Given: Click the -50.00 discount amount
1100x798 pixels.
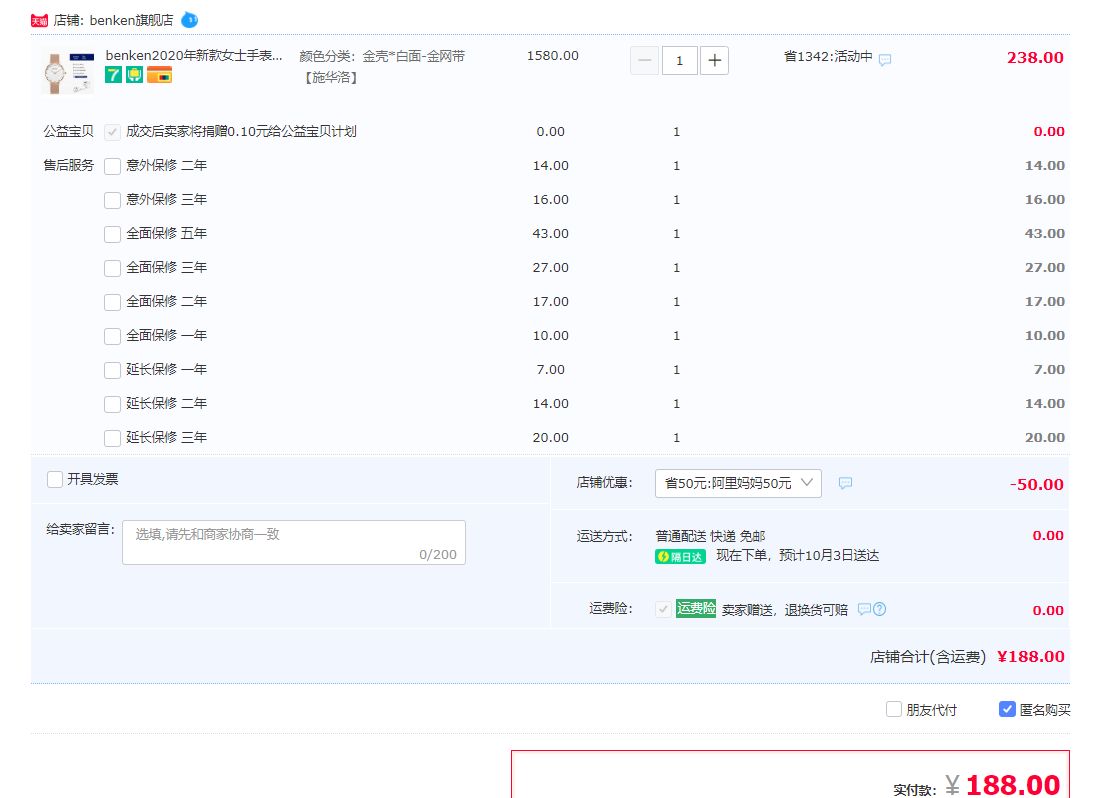Looking at the screenshot, I should click(x=1036, y=484).
